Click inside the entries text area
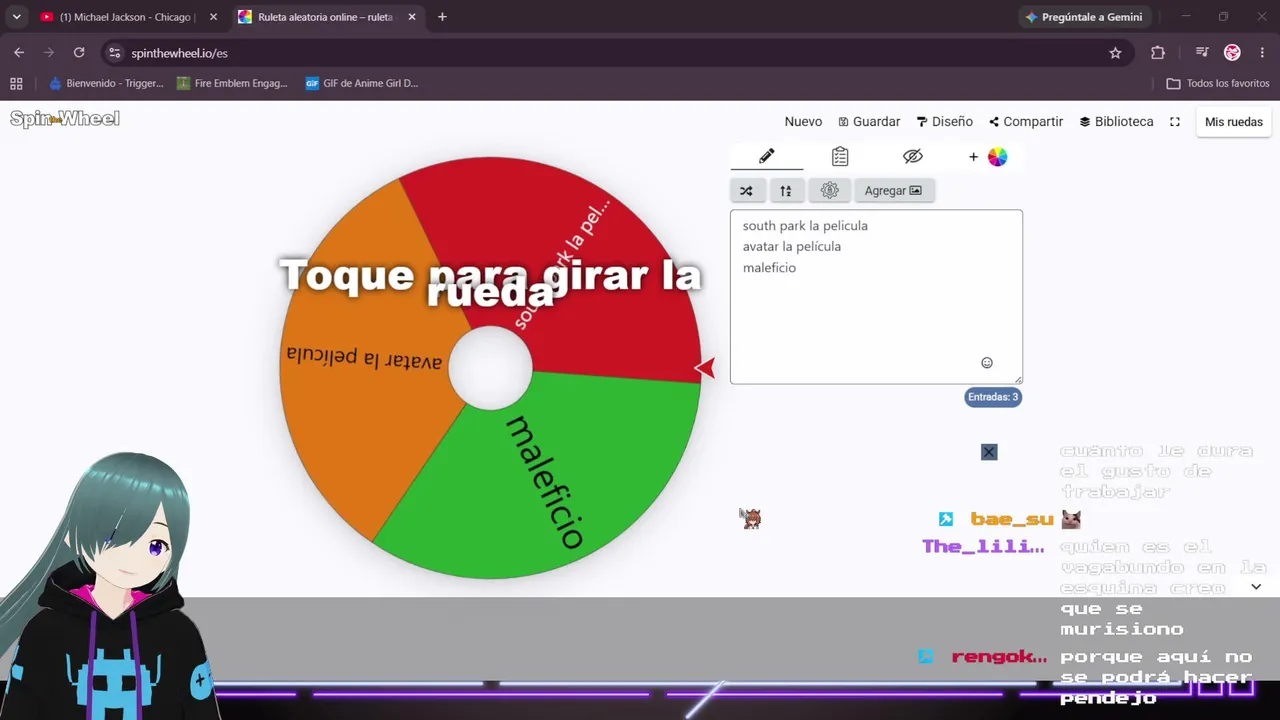This screenshot has width=1280, height=720. (876, 297)
